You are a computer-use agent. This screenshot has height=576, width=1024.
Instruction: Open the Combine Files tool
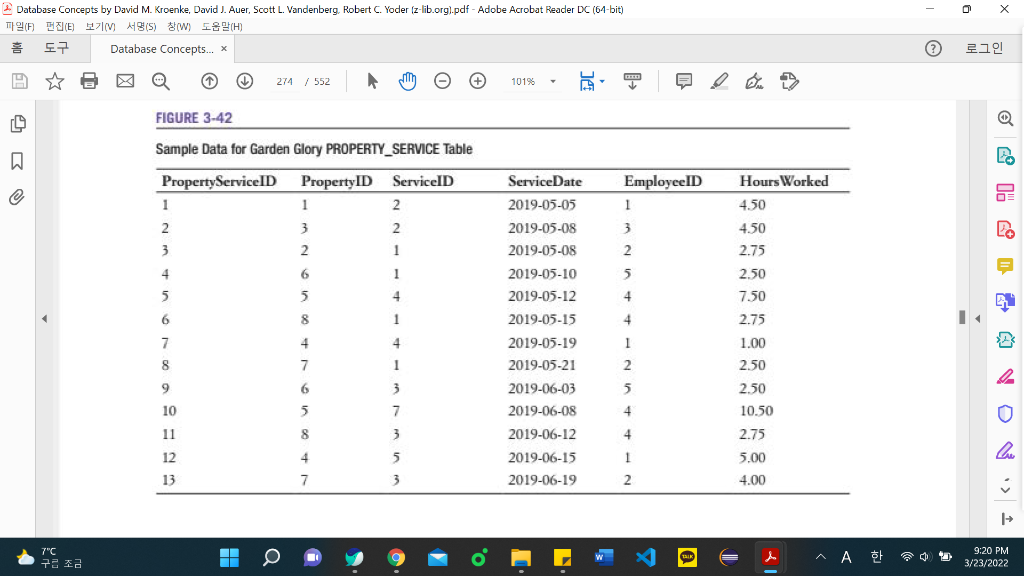[x=1006, y=302]
